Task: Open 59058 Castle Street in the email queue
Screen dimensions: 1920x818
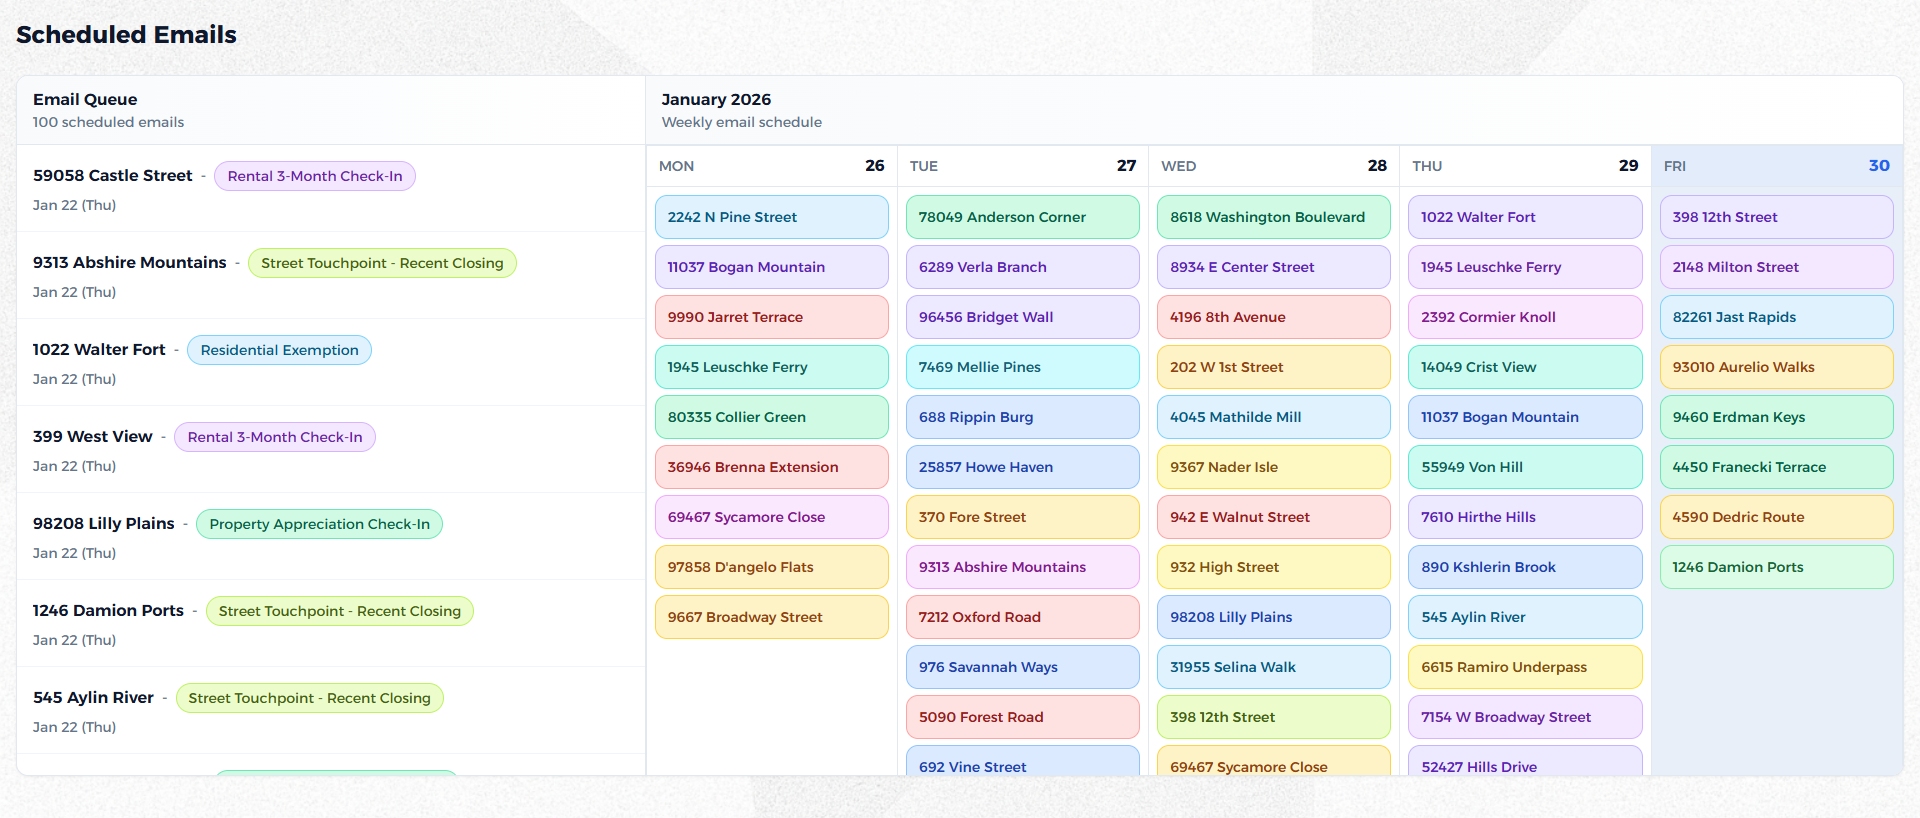Action: click(x=112, y=176)
